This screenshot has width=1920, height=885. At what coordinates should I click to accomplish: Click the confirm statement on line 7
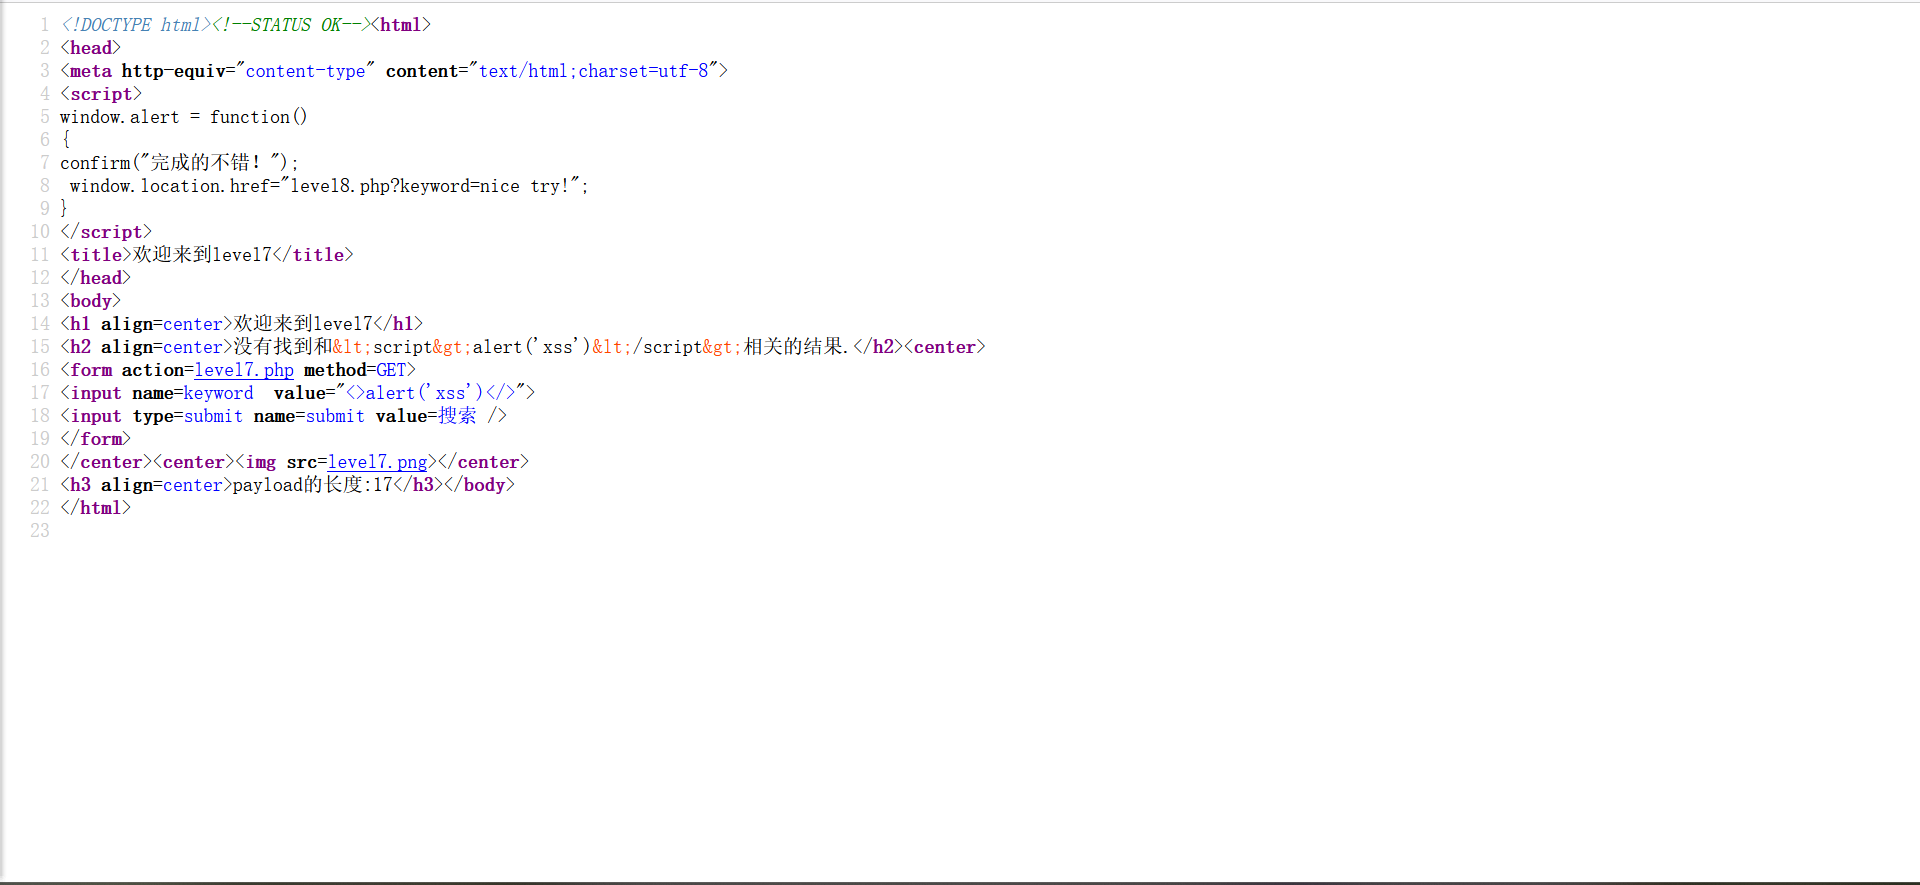179,163
